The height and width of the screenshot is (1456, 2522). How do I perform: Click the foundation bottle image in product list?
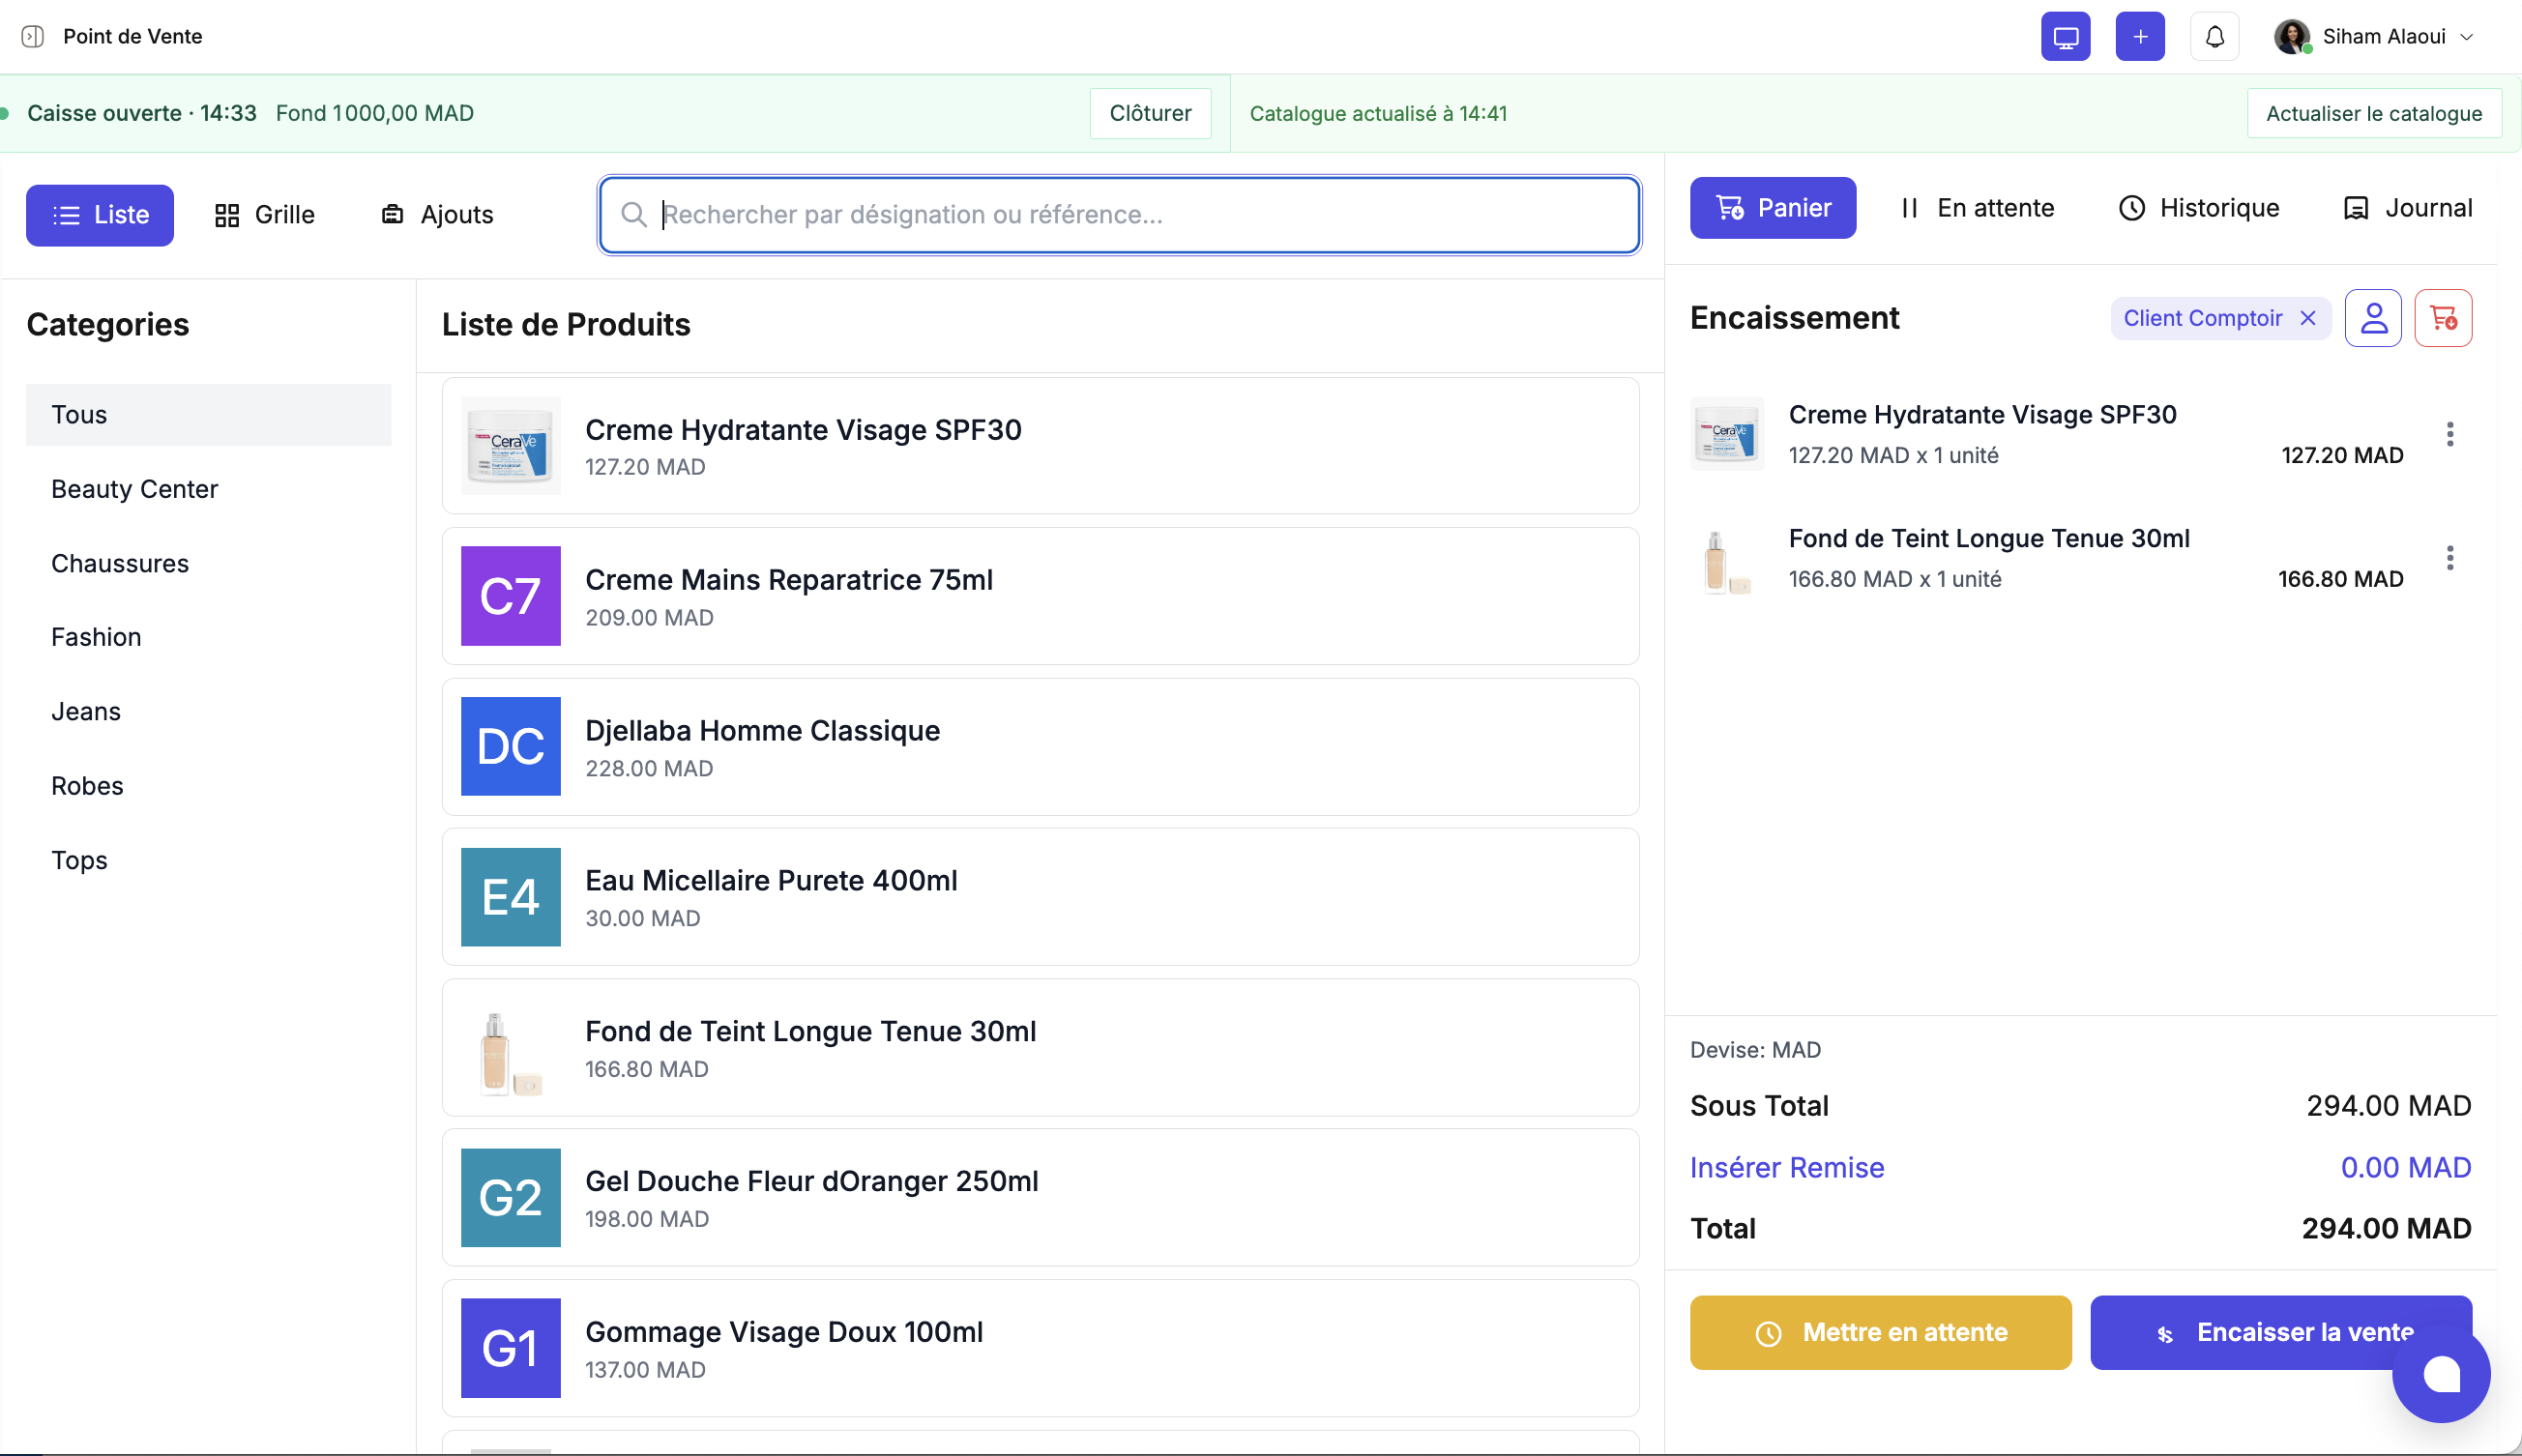511,1048
